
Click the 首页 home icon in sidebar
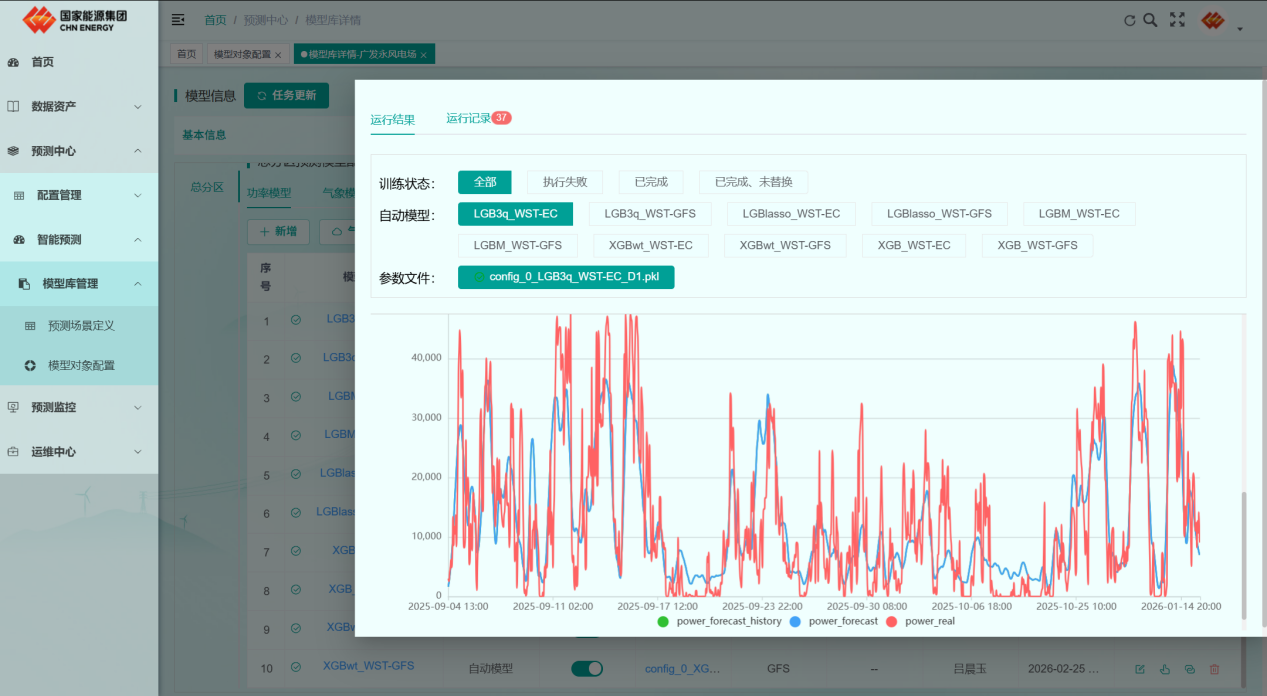coord(14,62)
